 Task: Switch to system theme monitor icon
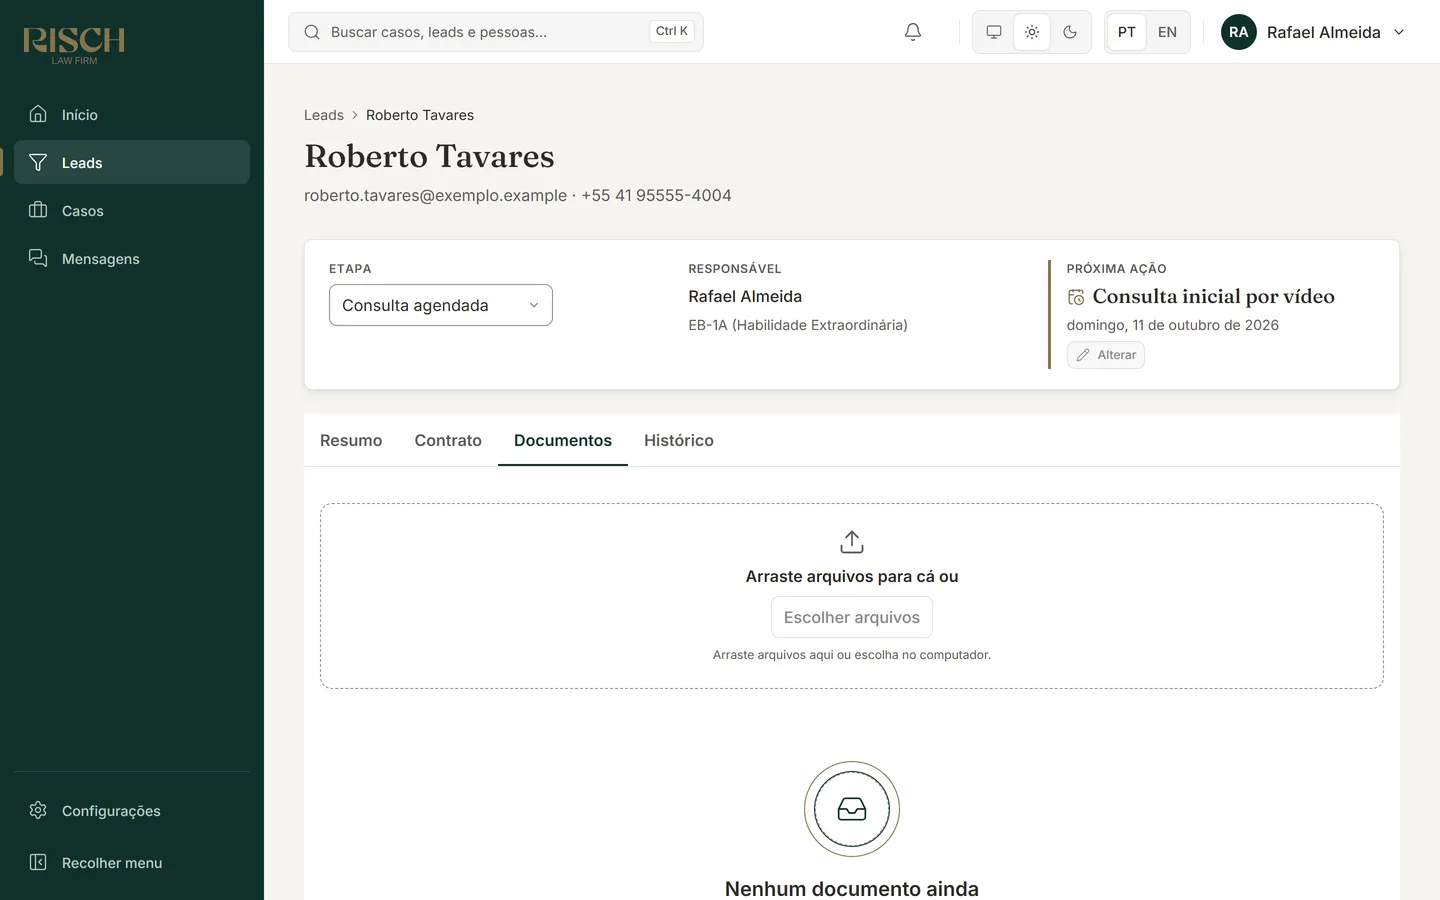(994, 32)
